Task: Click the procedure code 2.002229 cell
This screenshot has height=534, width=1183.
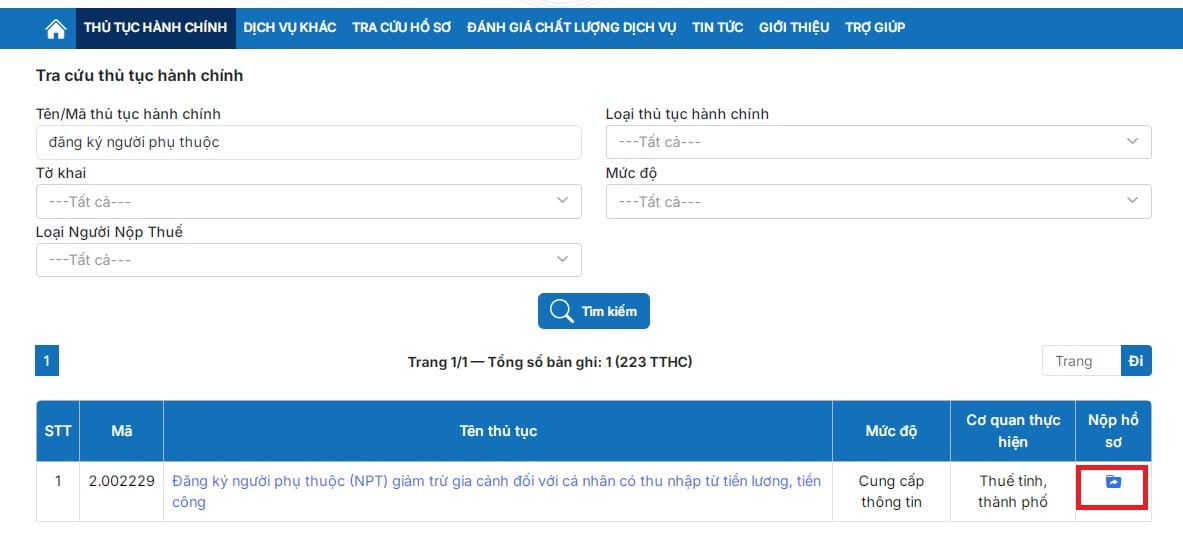Action: point(121,481)
